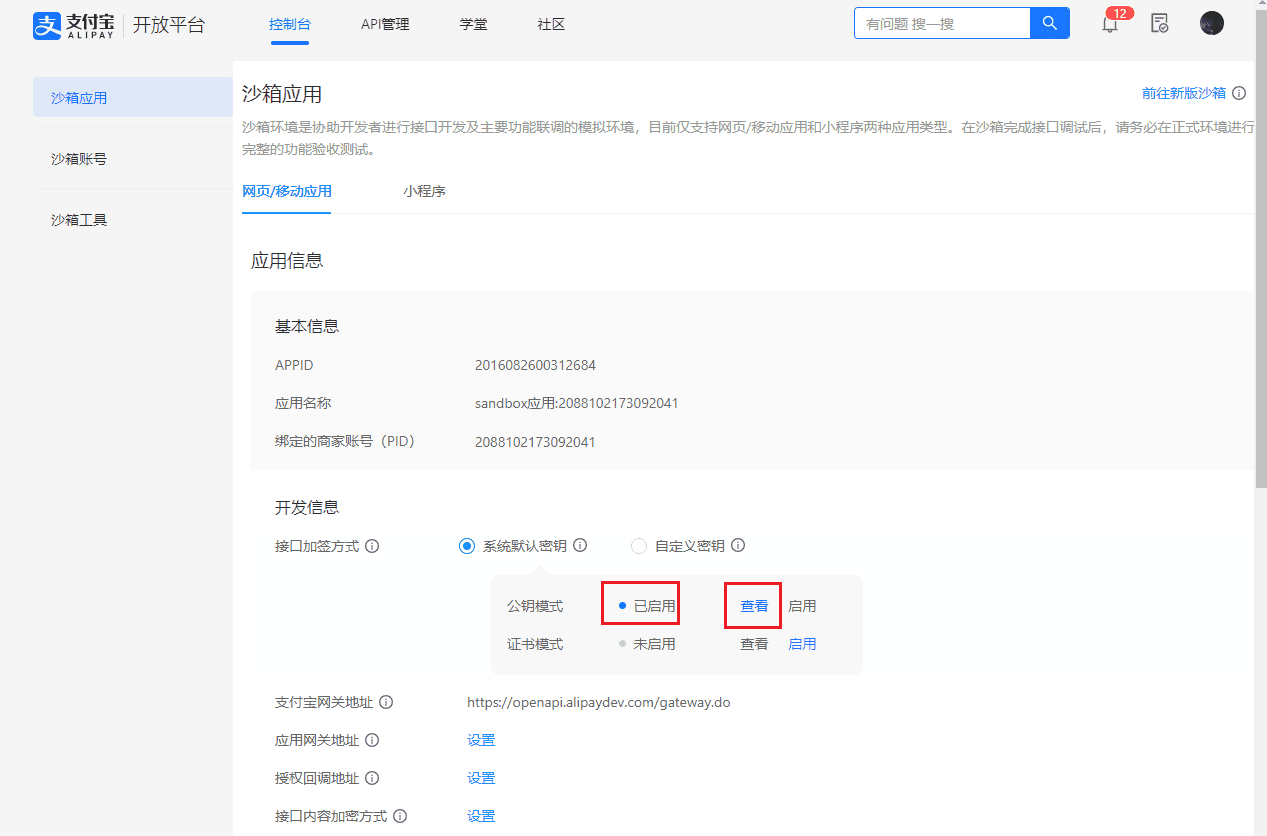Click the 公钥模式 label
Viewport: 1267px width, 836px height.
(535, 606)
